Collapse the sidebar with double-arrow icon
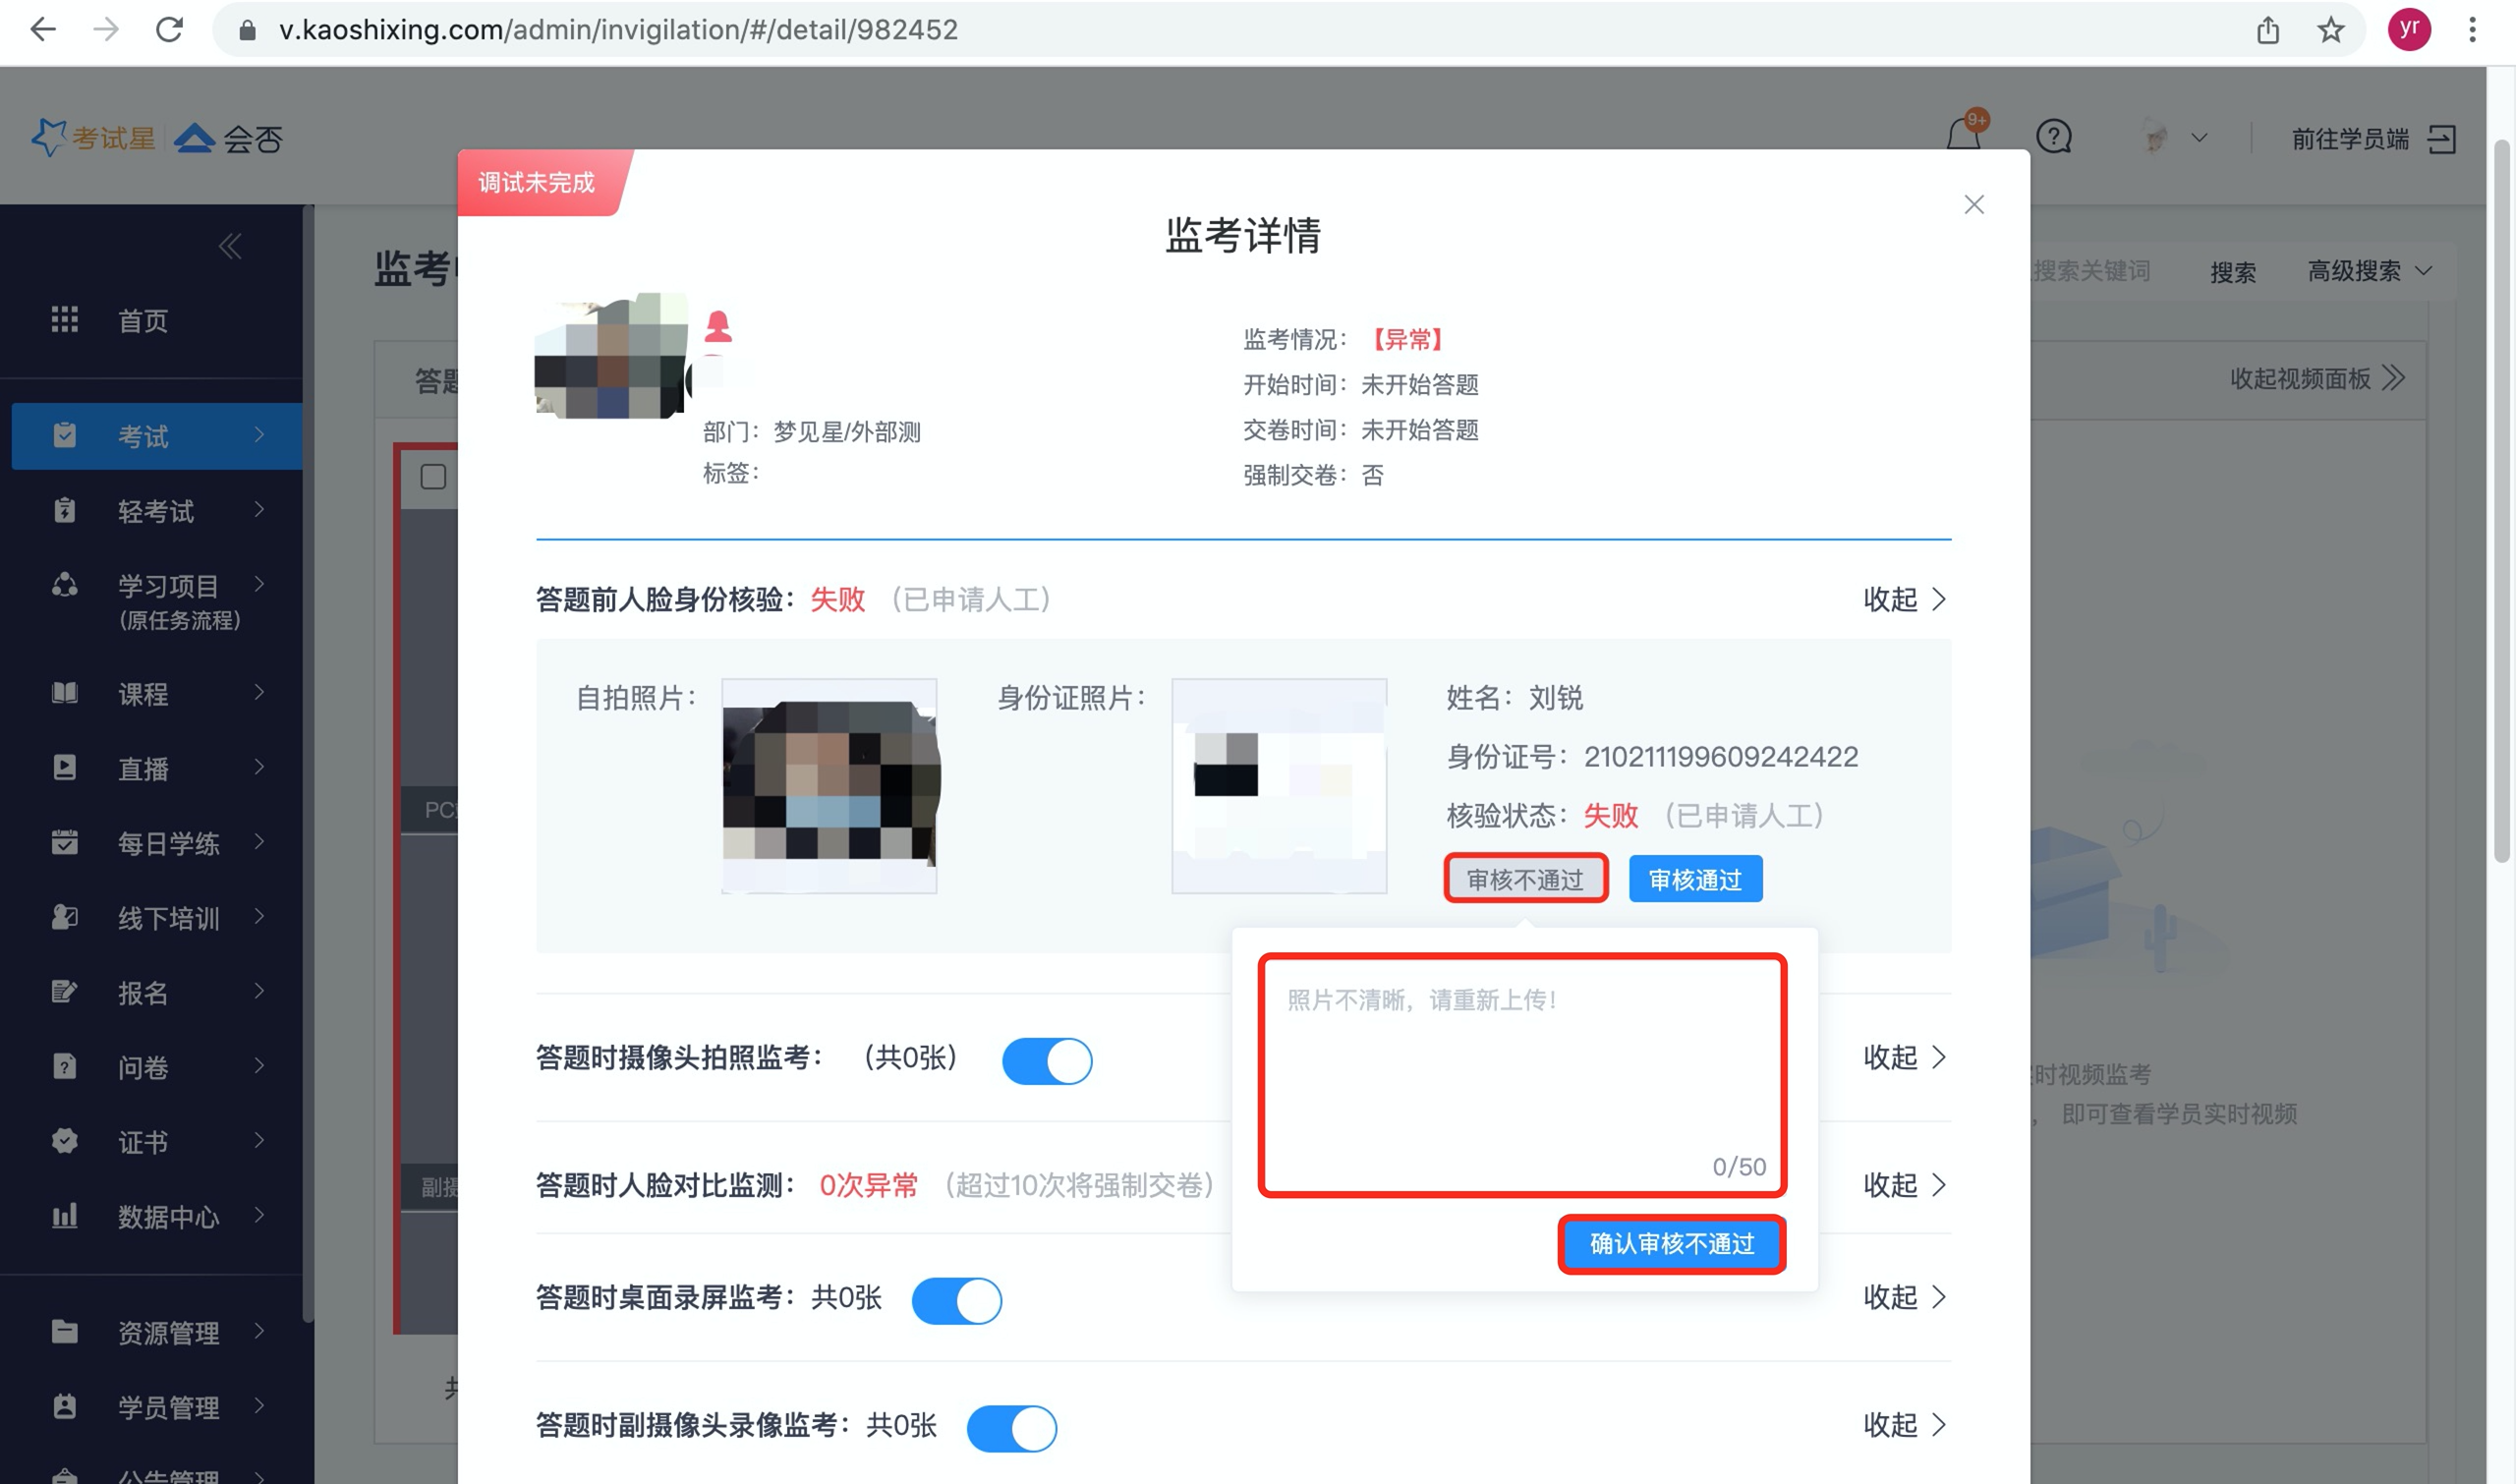 (x=230, y=246)
